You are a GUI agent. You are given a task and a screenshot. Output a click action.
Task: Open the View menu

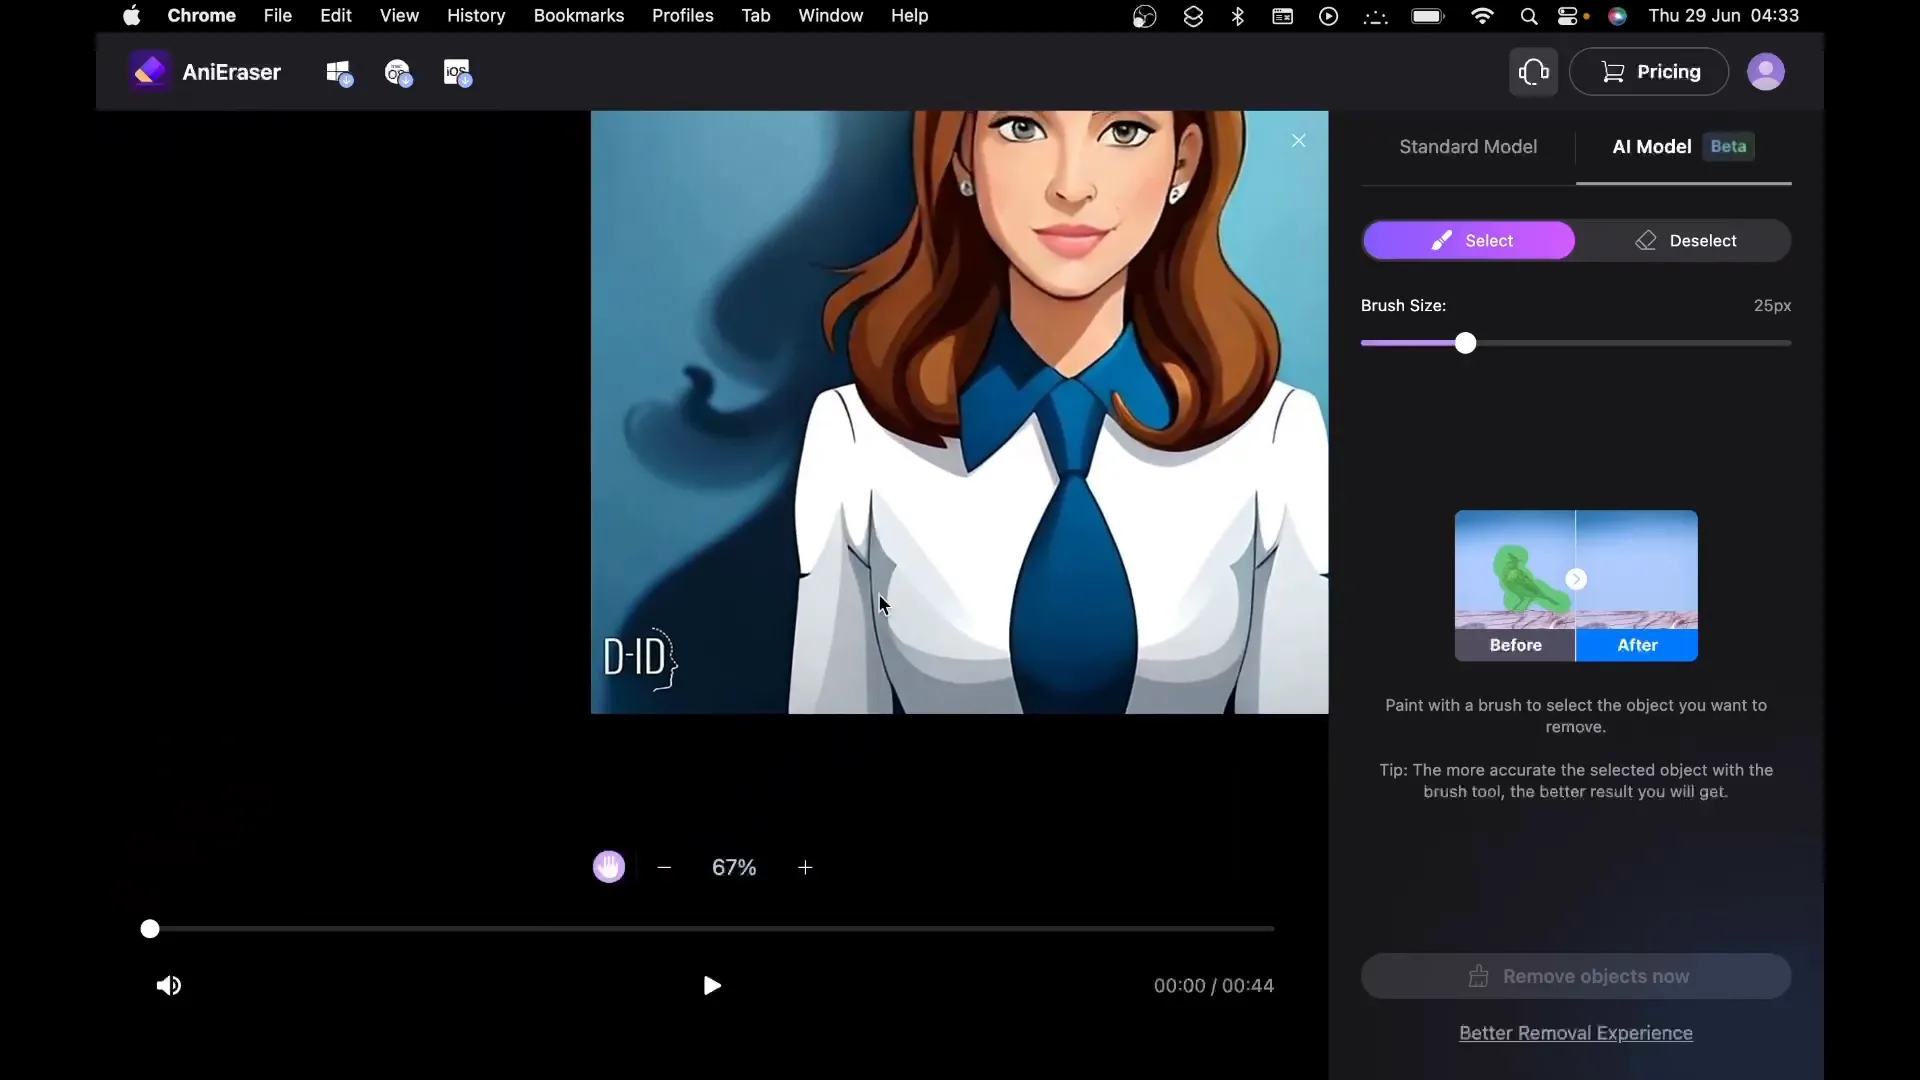coord(399,16)
